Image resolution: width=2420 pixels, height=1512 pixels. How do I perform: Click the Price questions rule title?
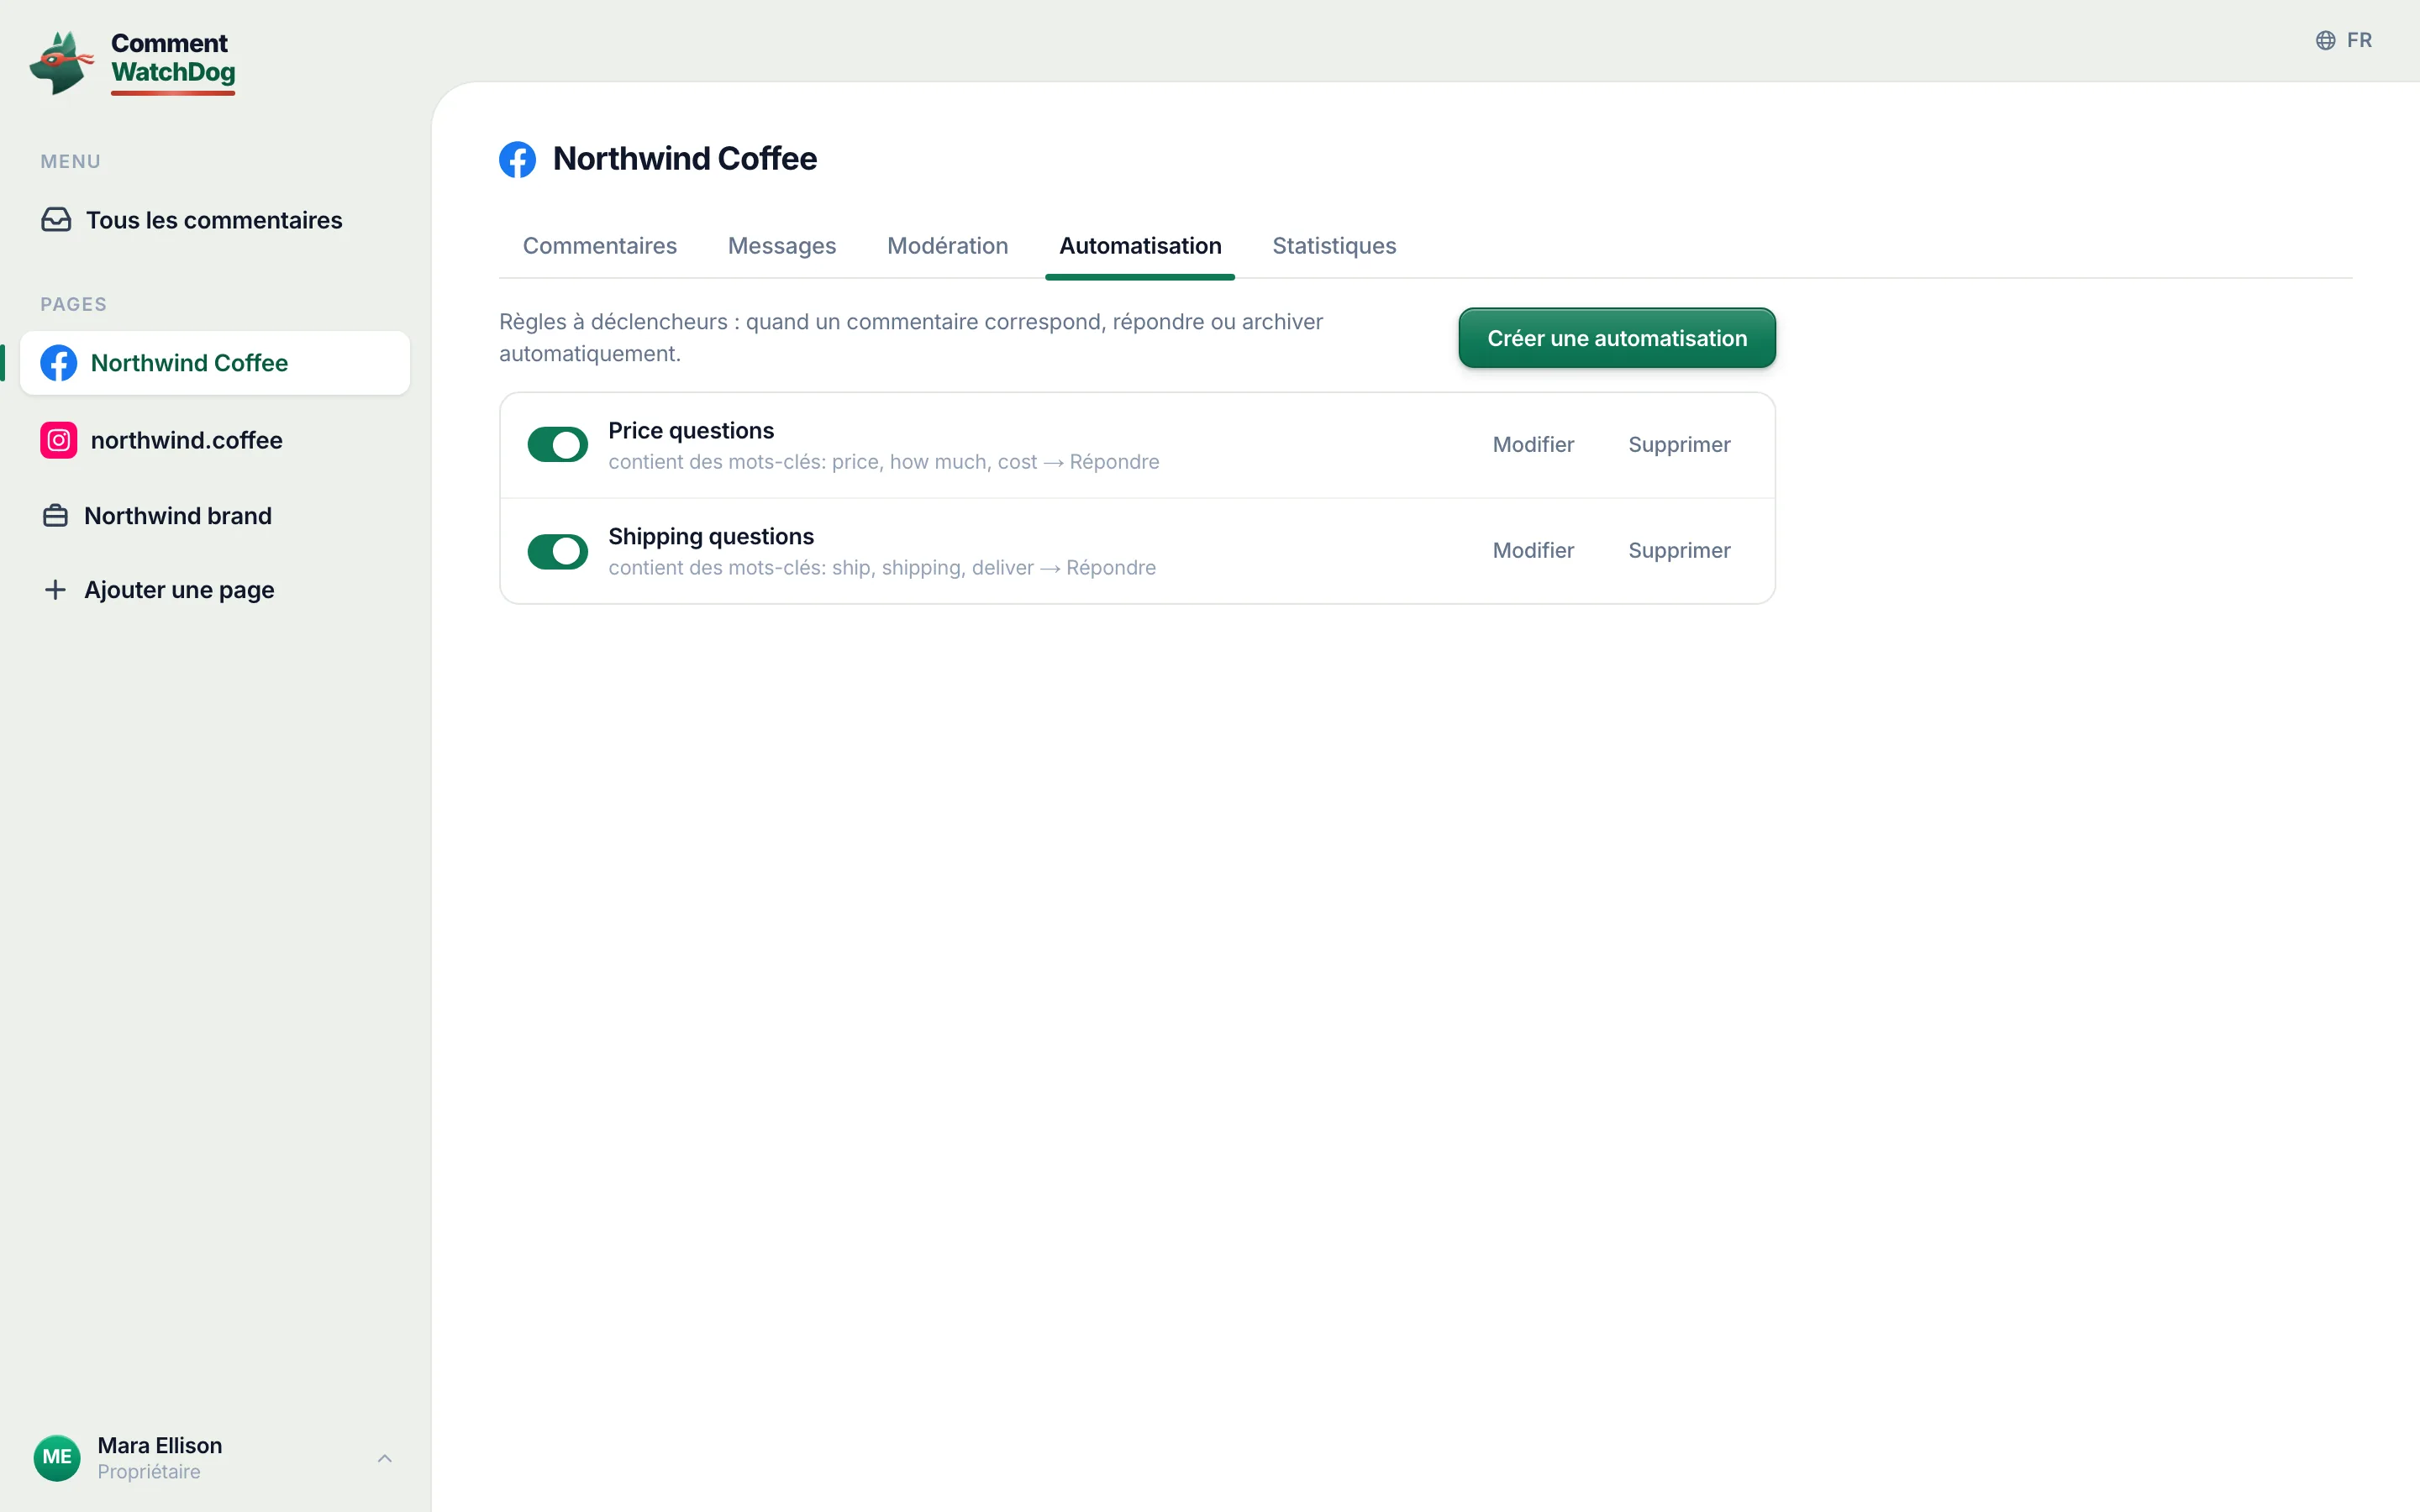point(691,431)
